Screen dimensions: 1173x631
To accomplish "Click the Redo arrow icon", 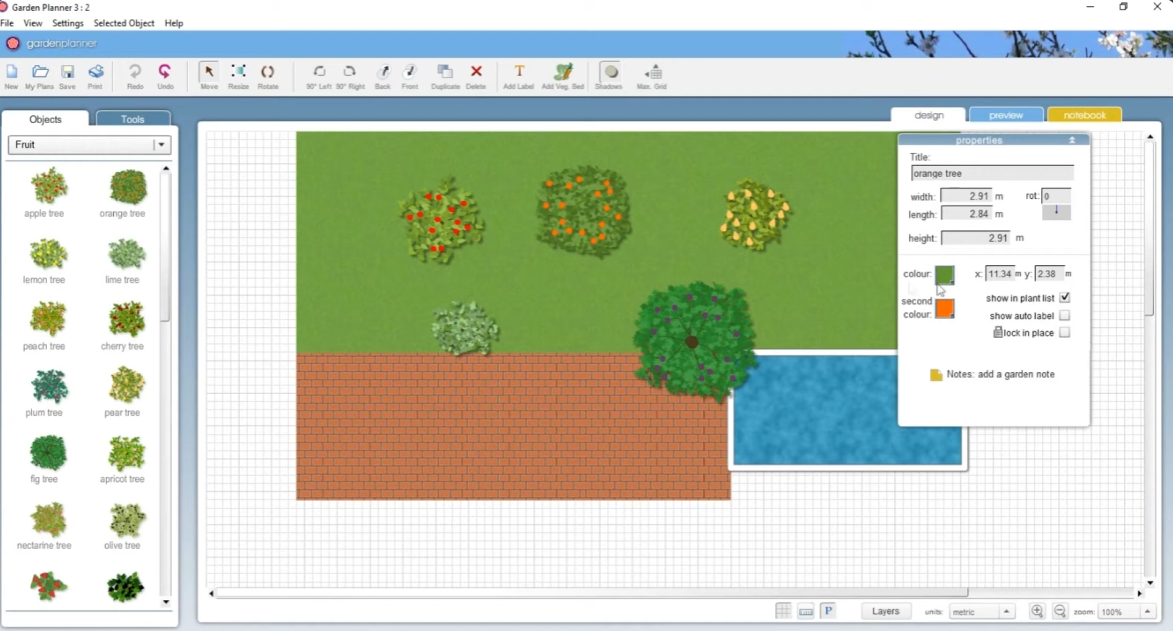I will tap(135, 73).
